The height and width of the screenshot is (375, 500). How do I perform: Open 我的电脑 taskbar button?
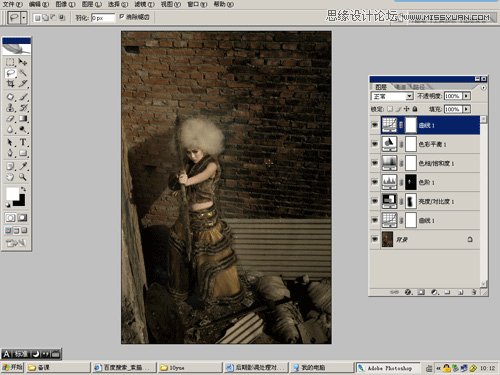(x=321, y=367)
